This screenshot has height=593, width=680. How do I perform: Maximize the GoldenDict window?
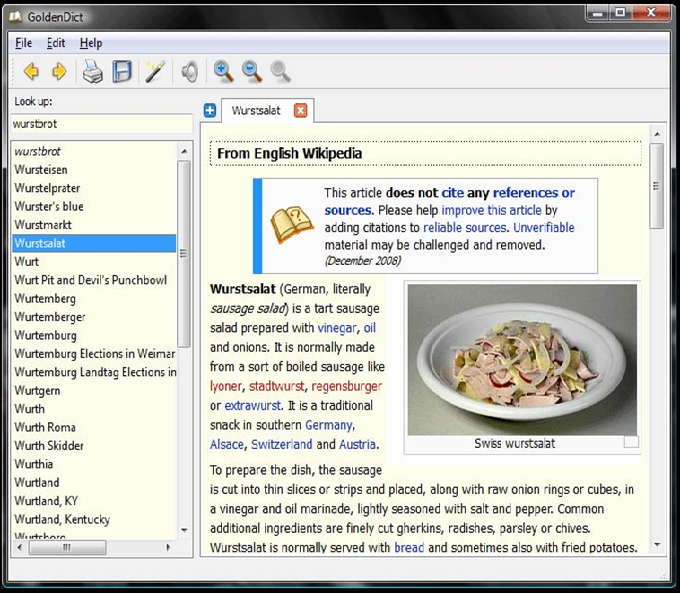(620, 13)
